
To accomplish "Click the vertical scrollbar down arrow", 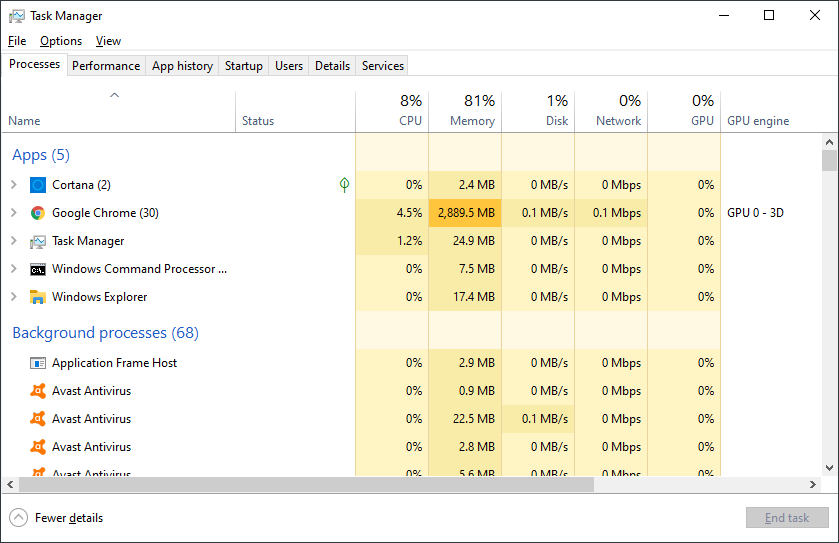I will coord(829,468).
